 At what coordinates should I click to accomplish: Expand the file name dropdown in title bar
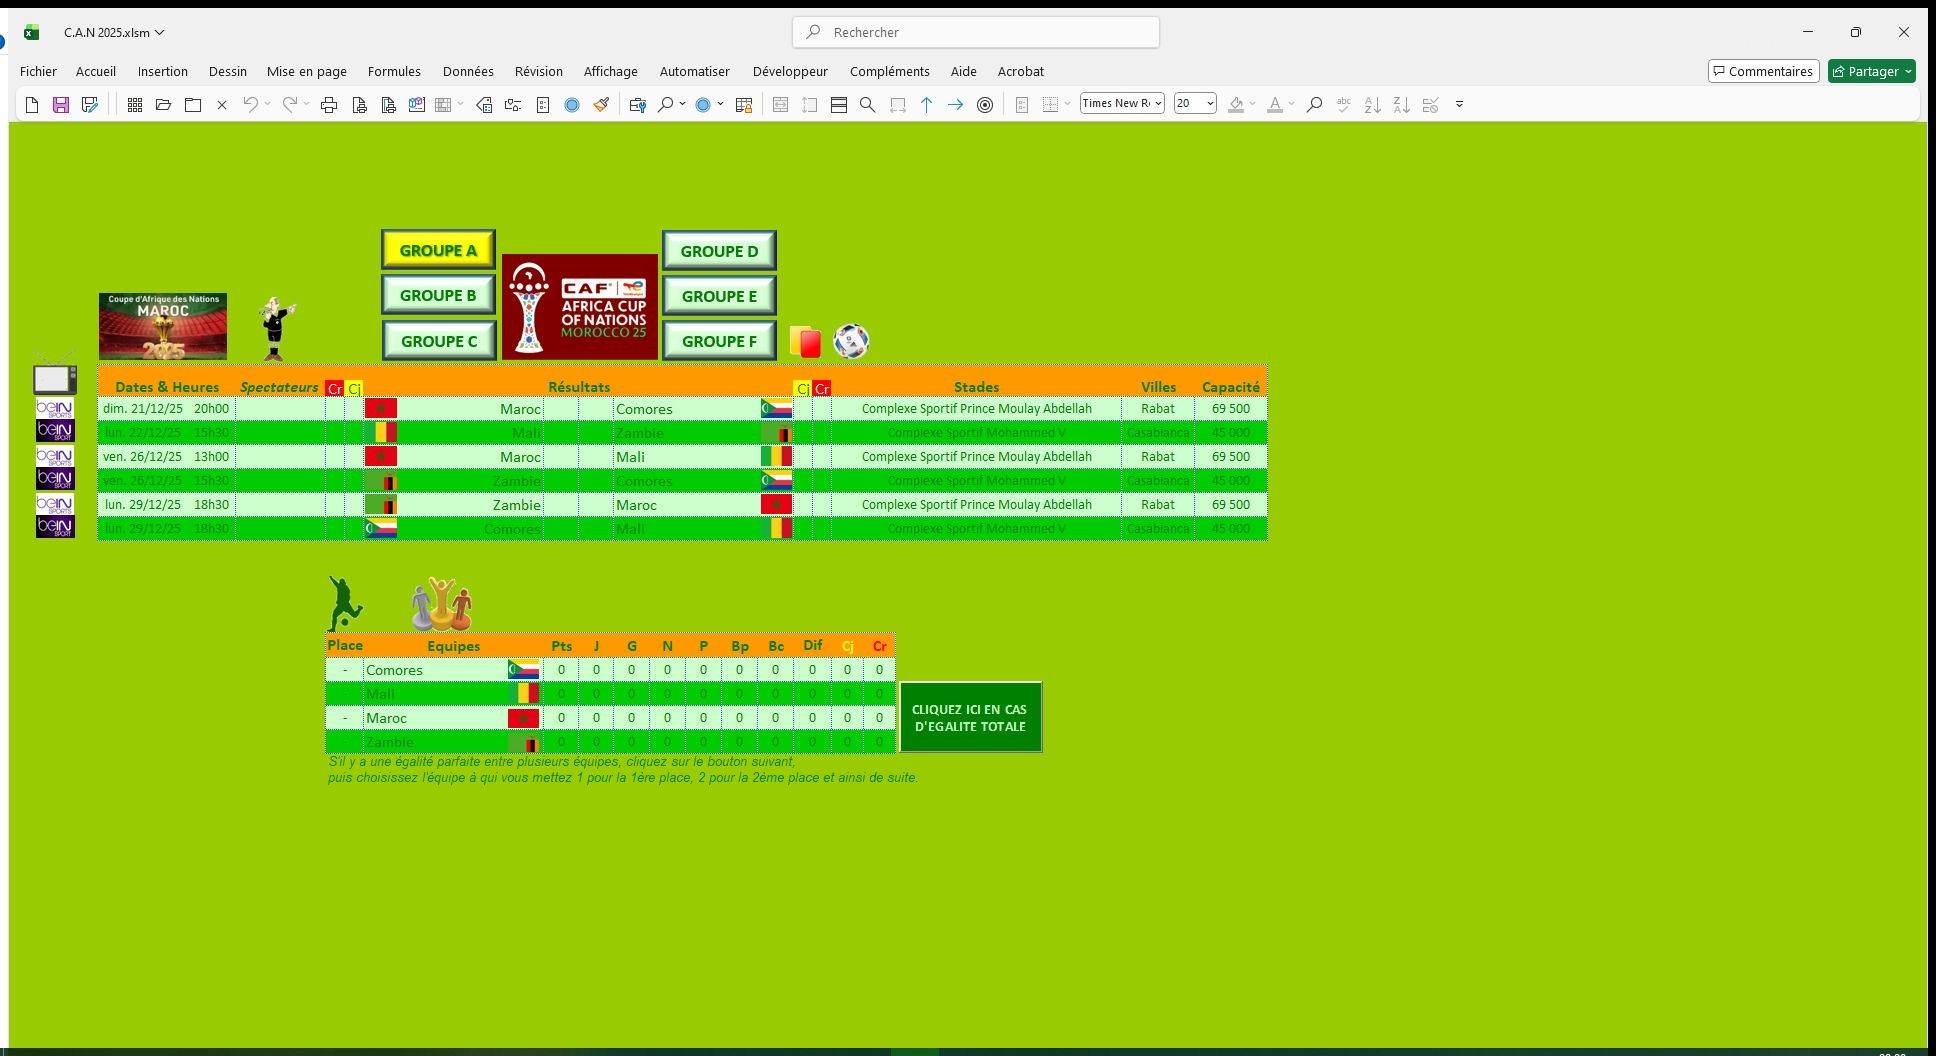point(160,32)
